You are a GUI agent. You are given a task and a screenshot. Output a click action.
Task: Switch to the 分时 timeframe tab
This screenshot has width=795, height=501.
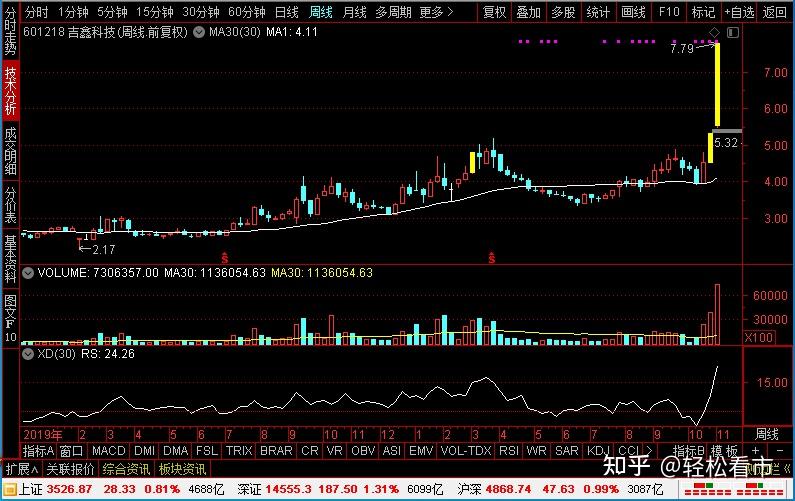tap(36, 12)
